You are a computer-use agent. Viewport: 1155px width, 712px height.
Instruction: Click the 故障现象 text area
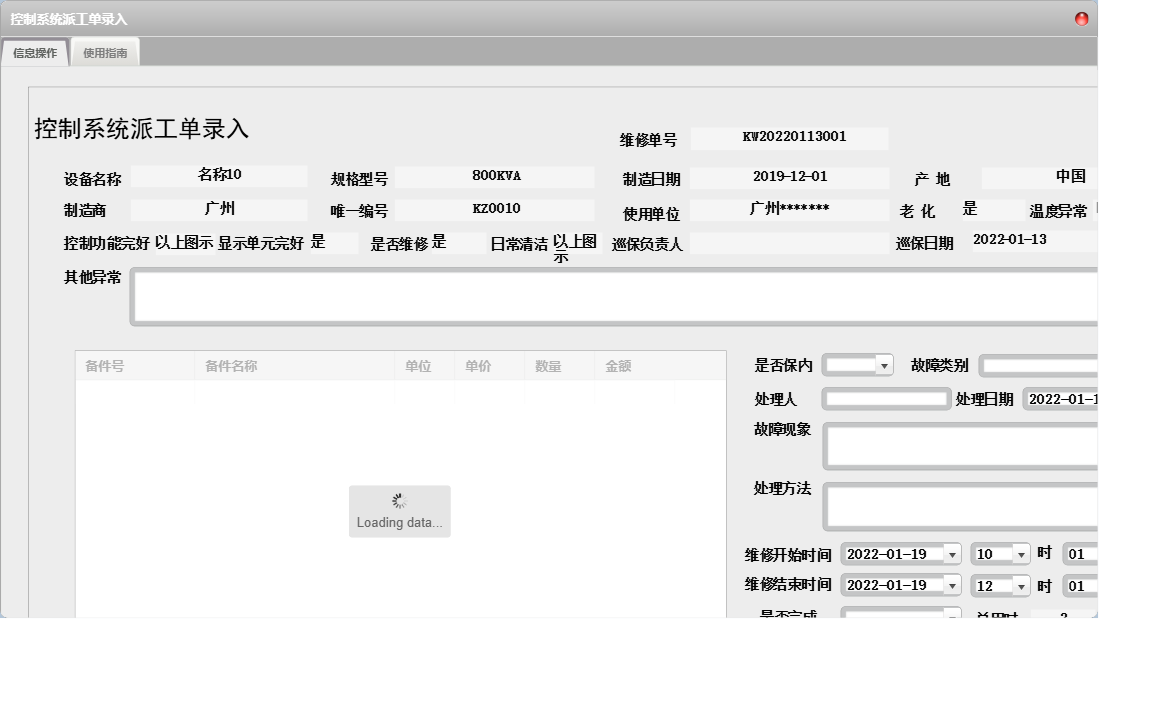coord(960,446)
